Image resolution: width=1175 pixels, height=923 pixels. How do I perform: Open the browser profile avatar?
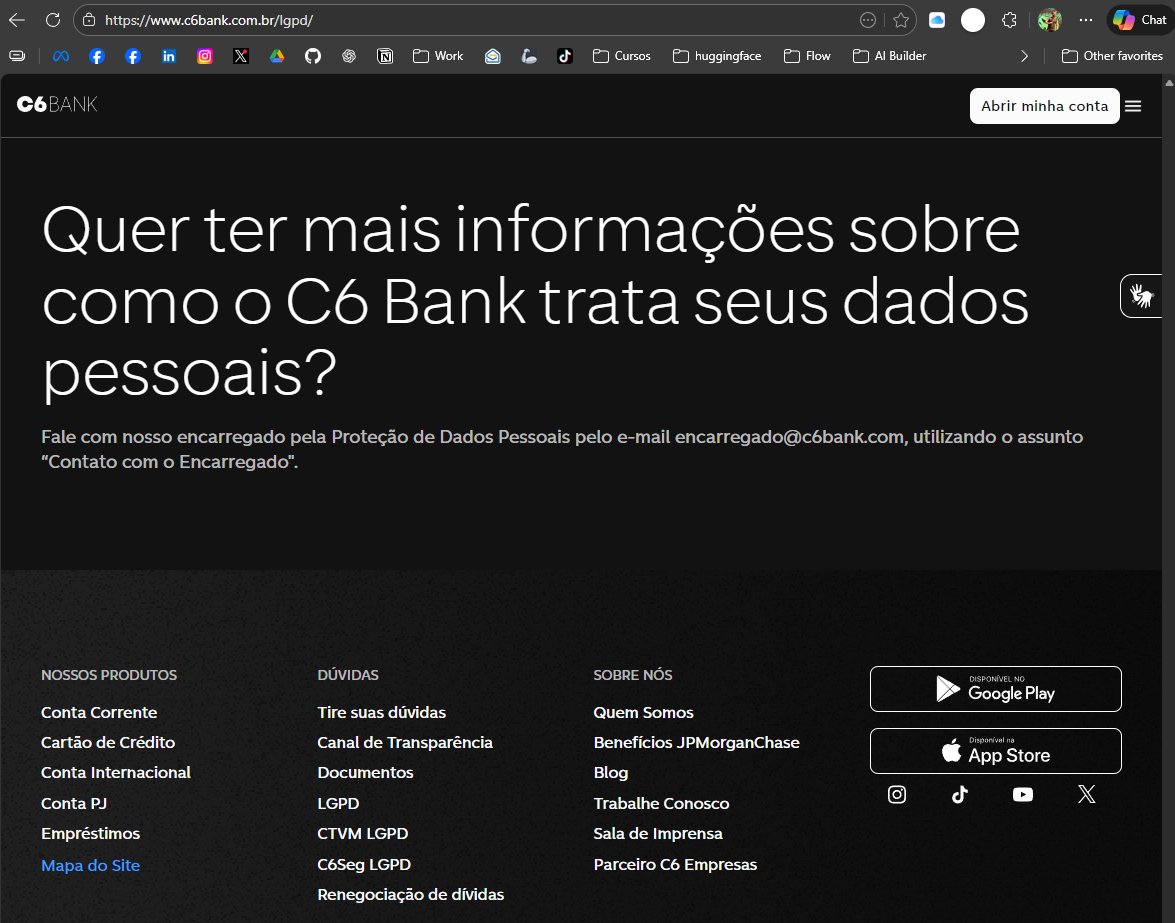click(x=1049, y=20)
